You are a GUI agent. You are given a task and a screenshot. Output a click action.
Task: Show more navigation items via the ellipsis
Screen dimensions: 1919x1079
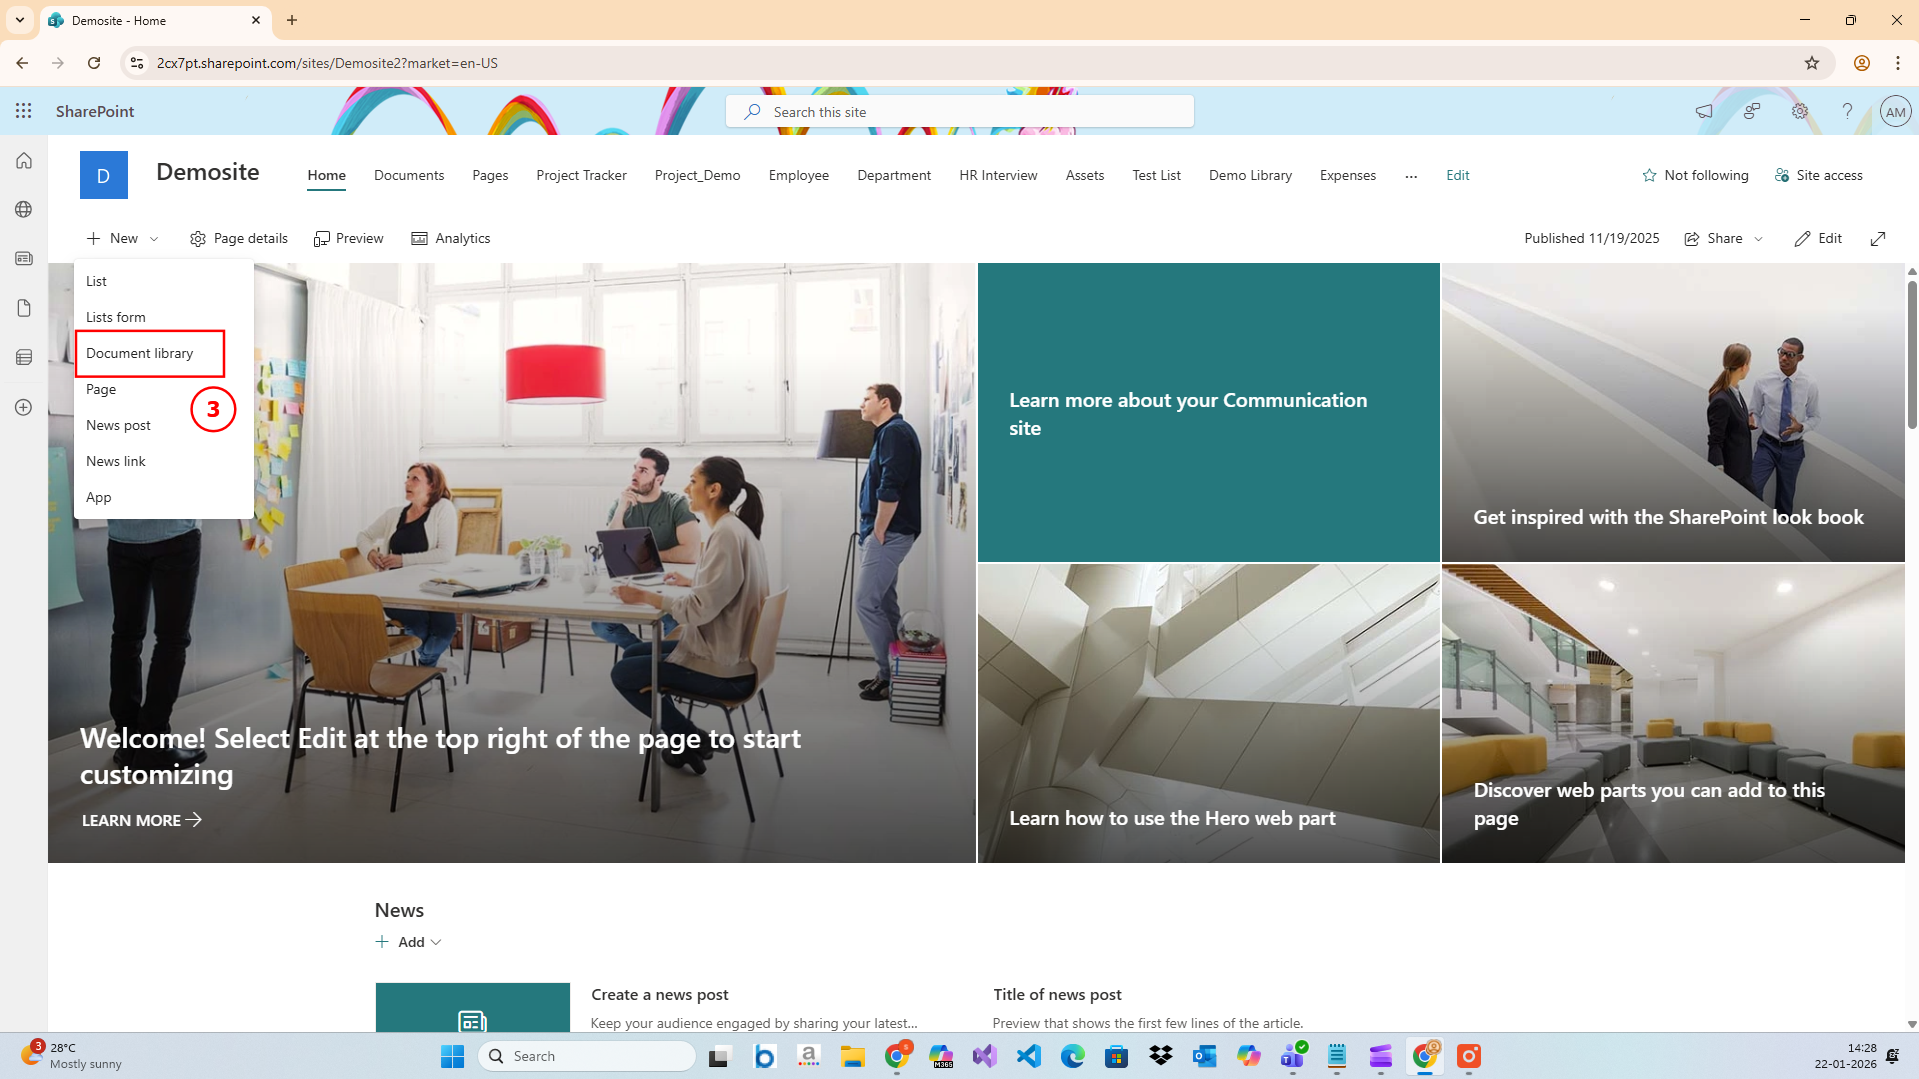coord(1411,176)
